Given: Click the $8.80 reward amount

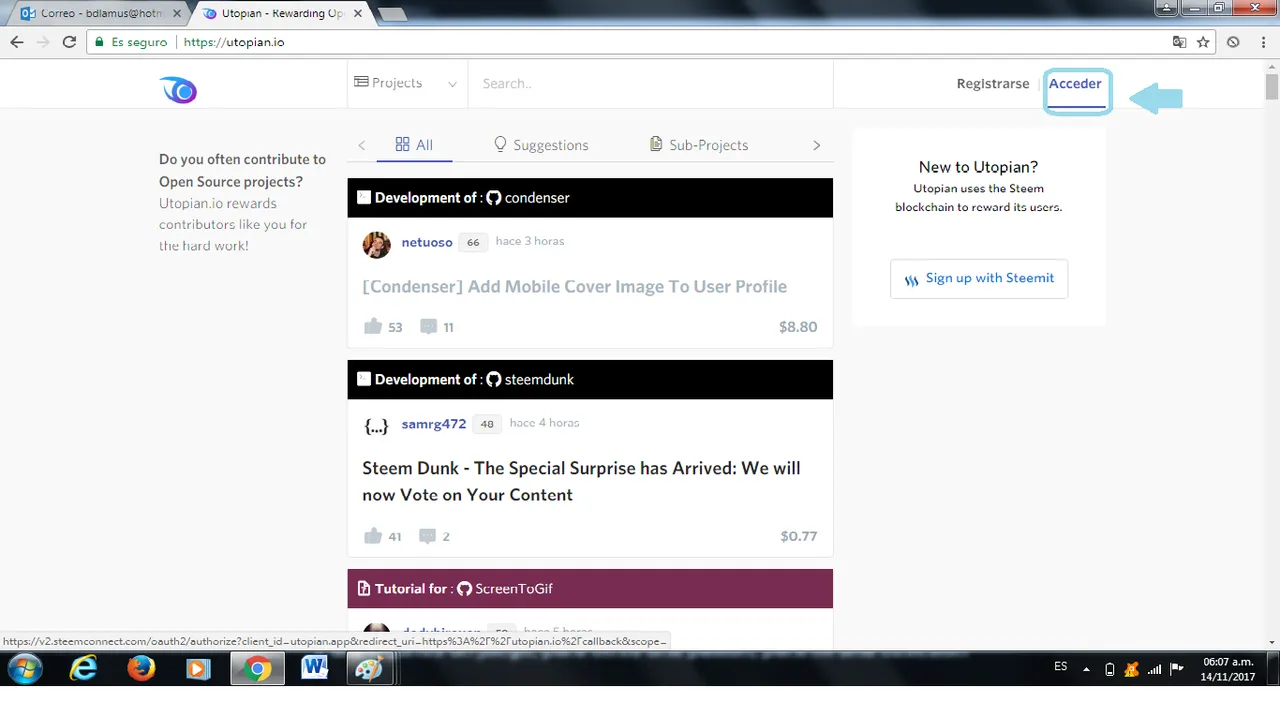Looking at the screenshot, I should coord(798,327).
